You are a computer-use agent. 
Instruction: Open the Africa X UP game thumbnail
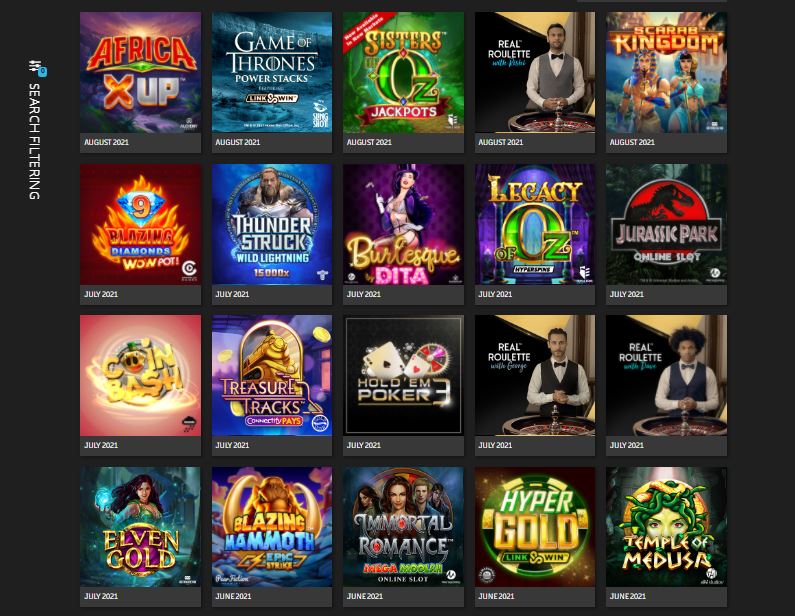(140, 73)
